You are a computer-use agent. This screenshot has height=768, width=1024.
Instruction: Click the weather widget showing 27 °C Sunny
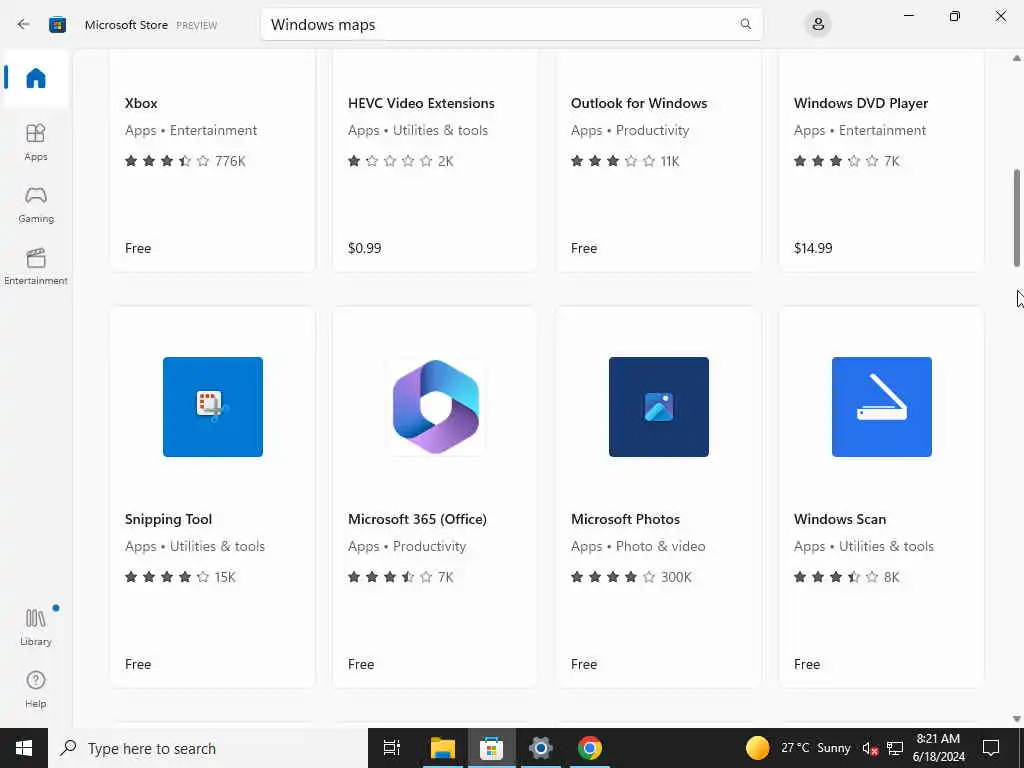click(797, 748)
